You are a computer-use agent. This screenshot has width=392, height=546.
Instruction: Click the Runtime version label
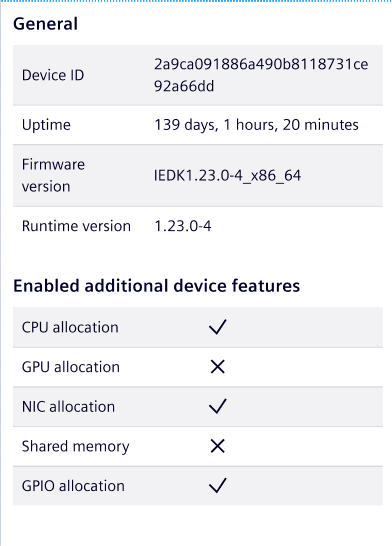[x=76, y=226]
